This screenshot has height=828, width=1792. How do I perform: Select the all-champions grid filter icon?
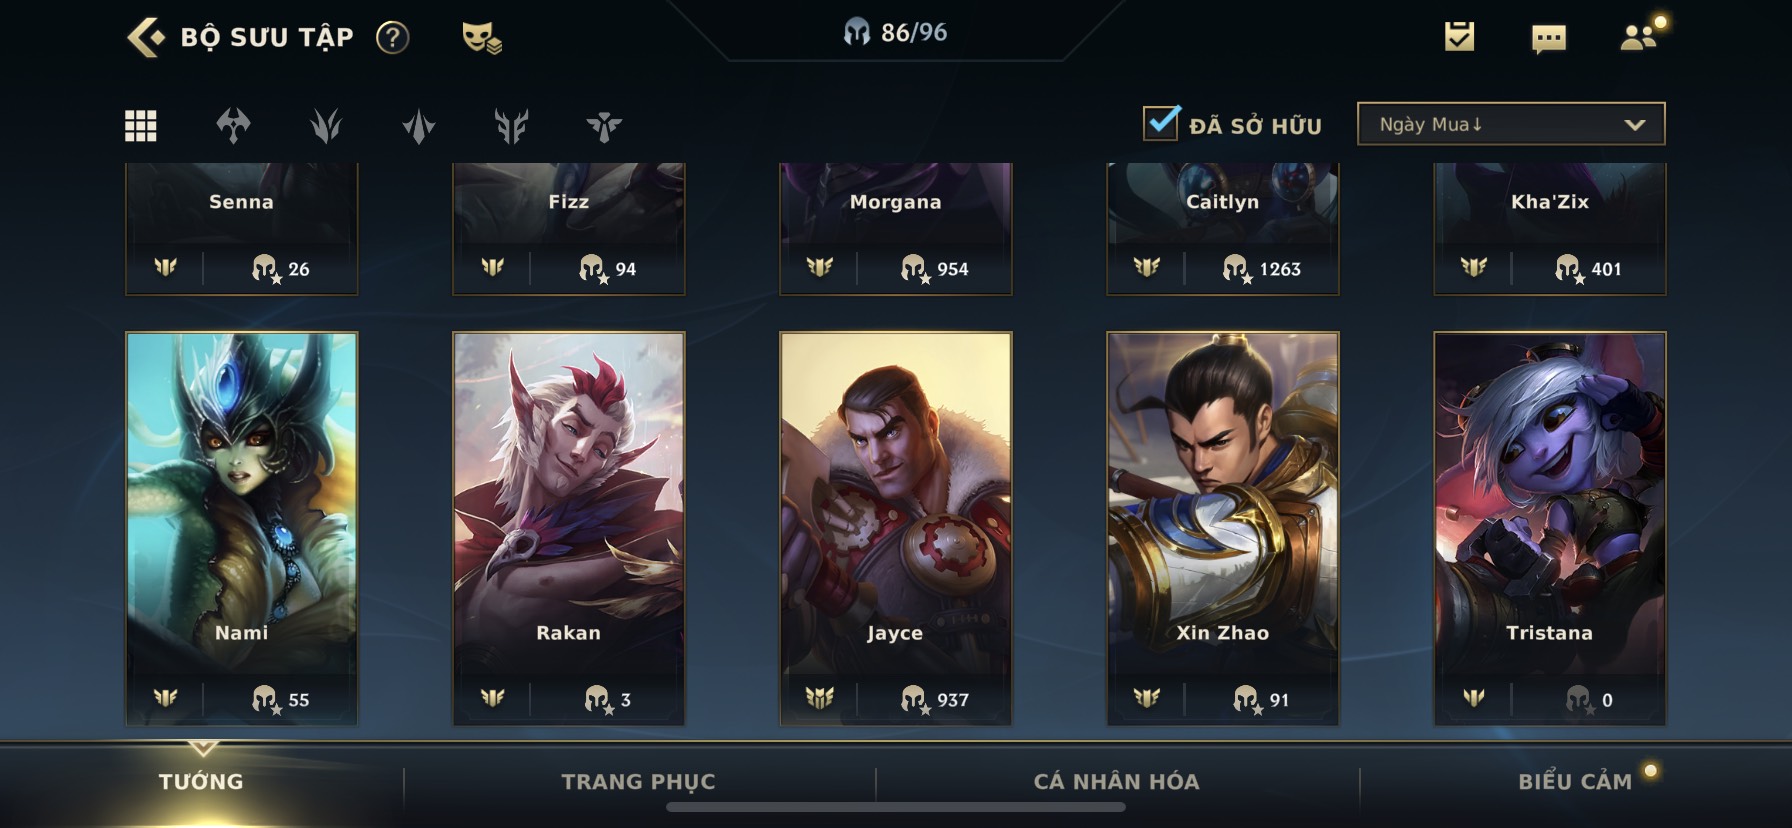pyautogui.click(x=140, y=125)
